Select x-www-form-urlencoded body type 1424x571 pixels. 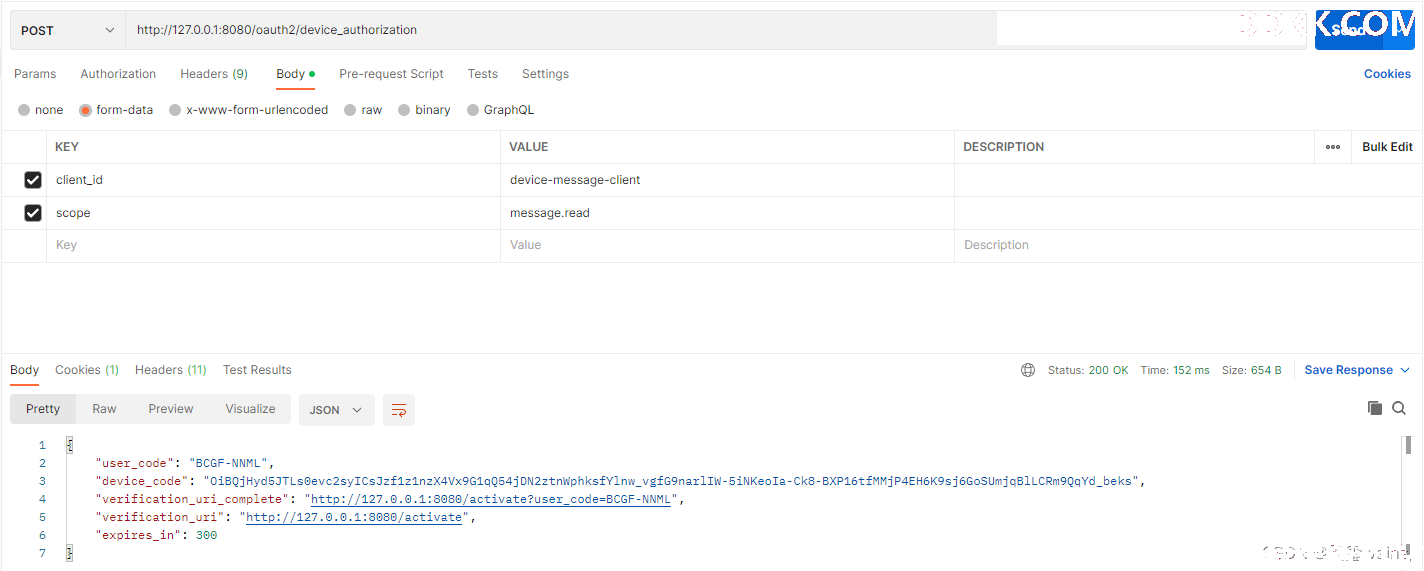click(x=249, y=110)
